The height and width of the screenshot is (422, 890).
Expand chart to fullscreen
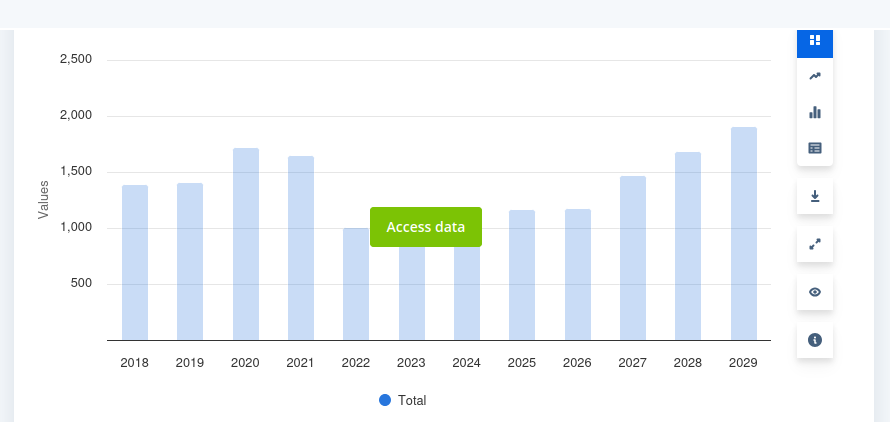click(x=815, y=244)
